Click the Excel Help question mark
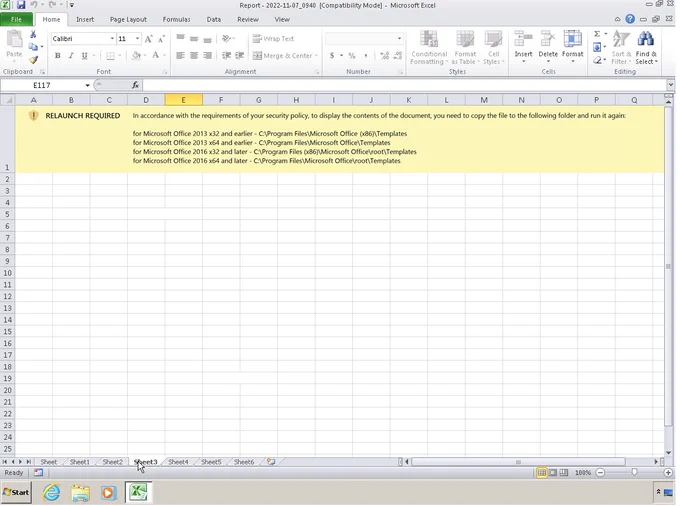 tap(630, 19)
